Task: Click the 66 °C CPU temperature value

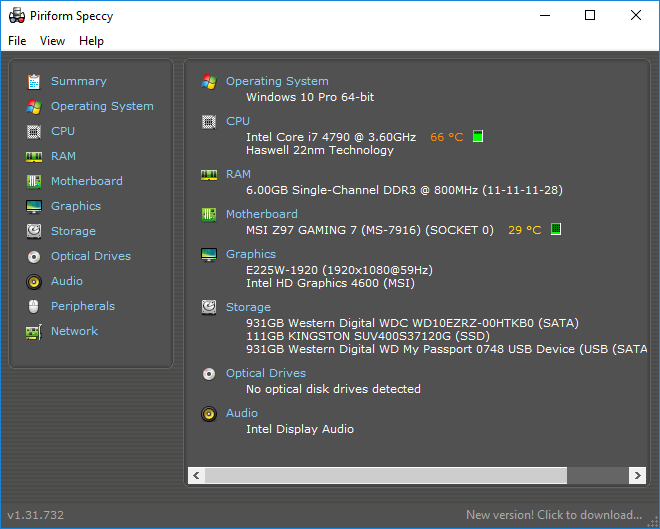Action: (x=447, y=137)
